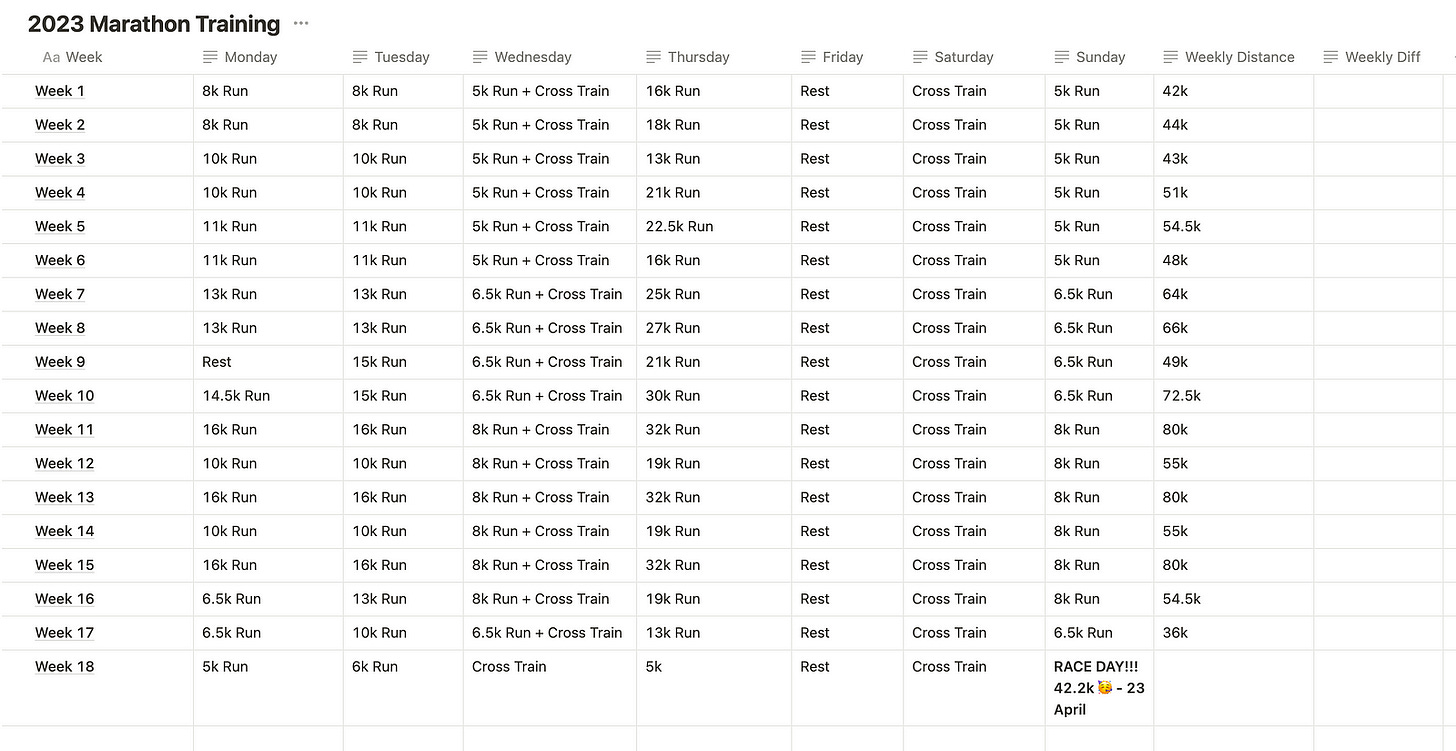Select Week 1 Weekly Distance 42k cell
This screenshot has height=751, width=1456.
pos(1233,91)
